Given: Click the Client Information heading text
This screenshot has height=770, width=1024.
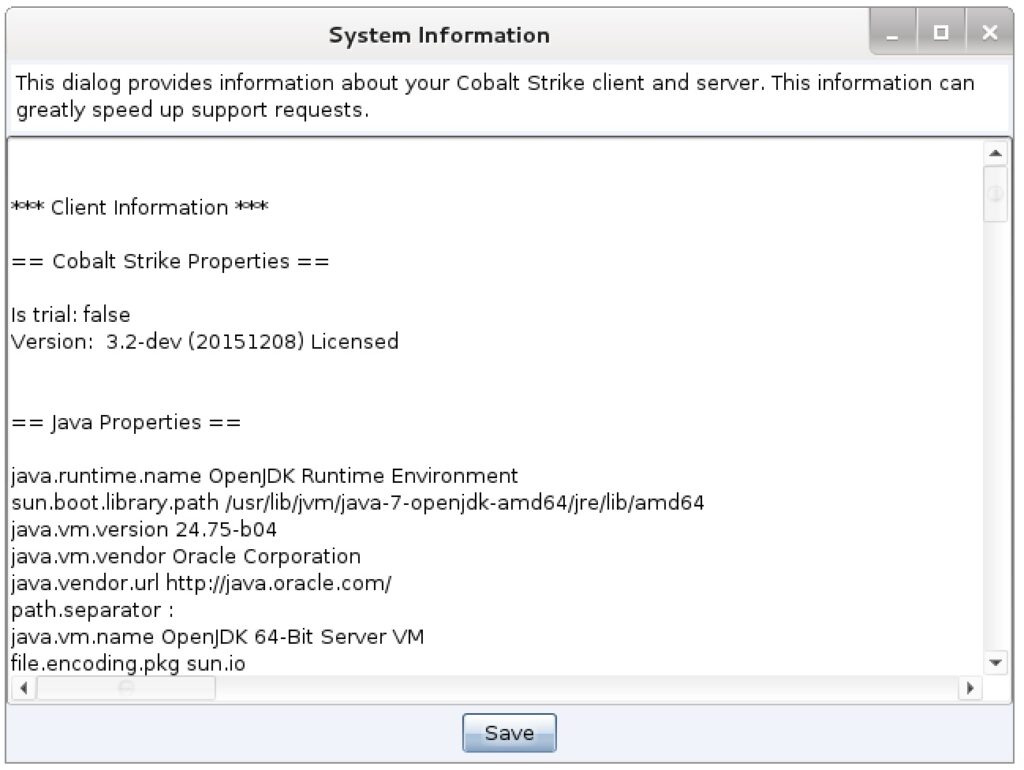Looking at the screenshot, I should pos(139,208).
